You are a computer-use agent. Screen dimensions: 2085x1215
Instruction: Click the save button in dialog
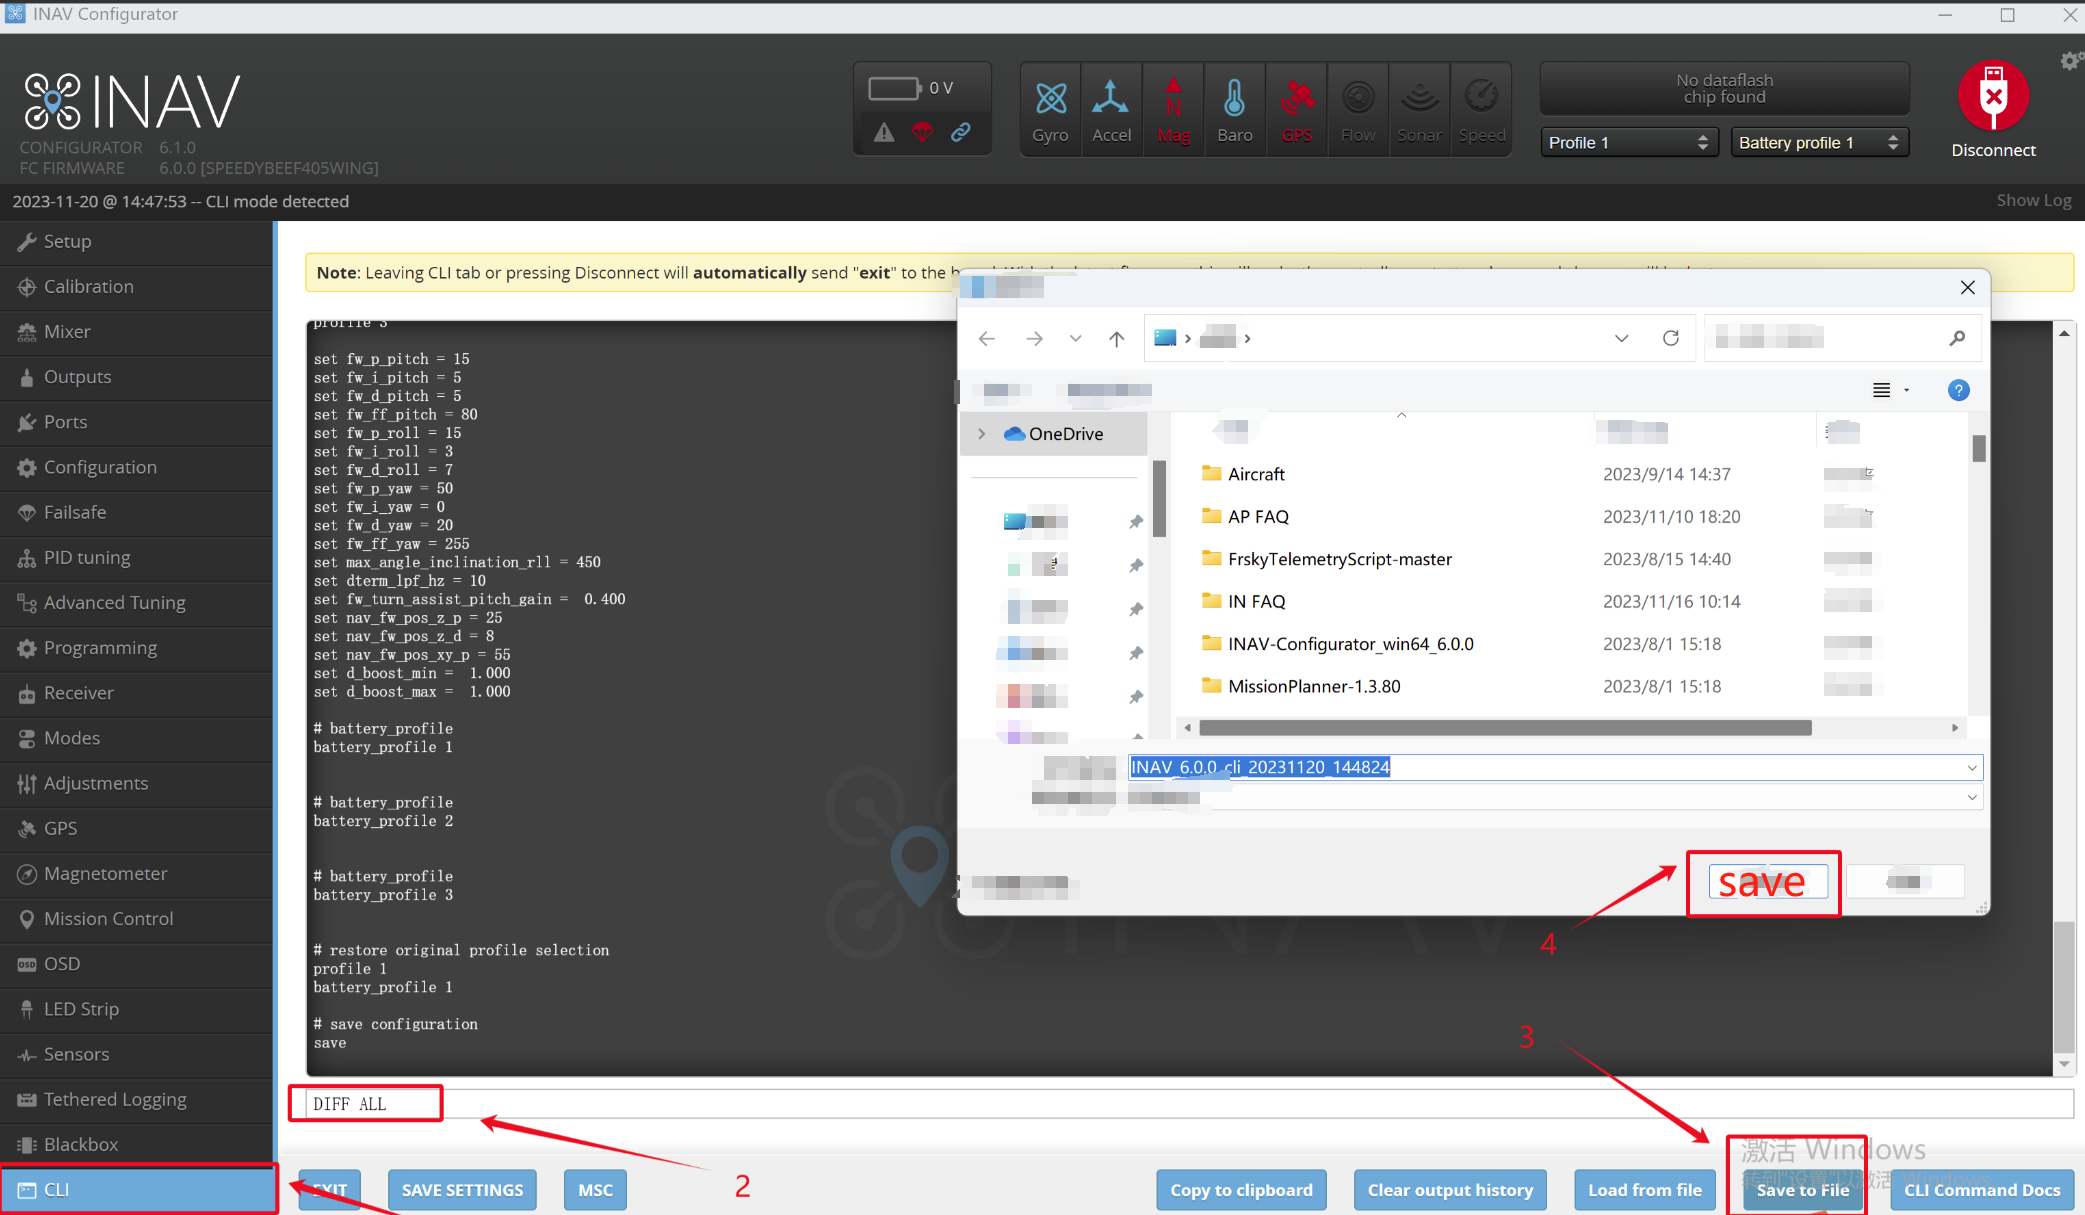pyautogui.click(x=1767, y=882)
